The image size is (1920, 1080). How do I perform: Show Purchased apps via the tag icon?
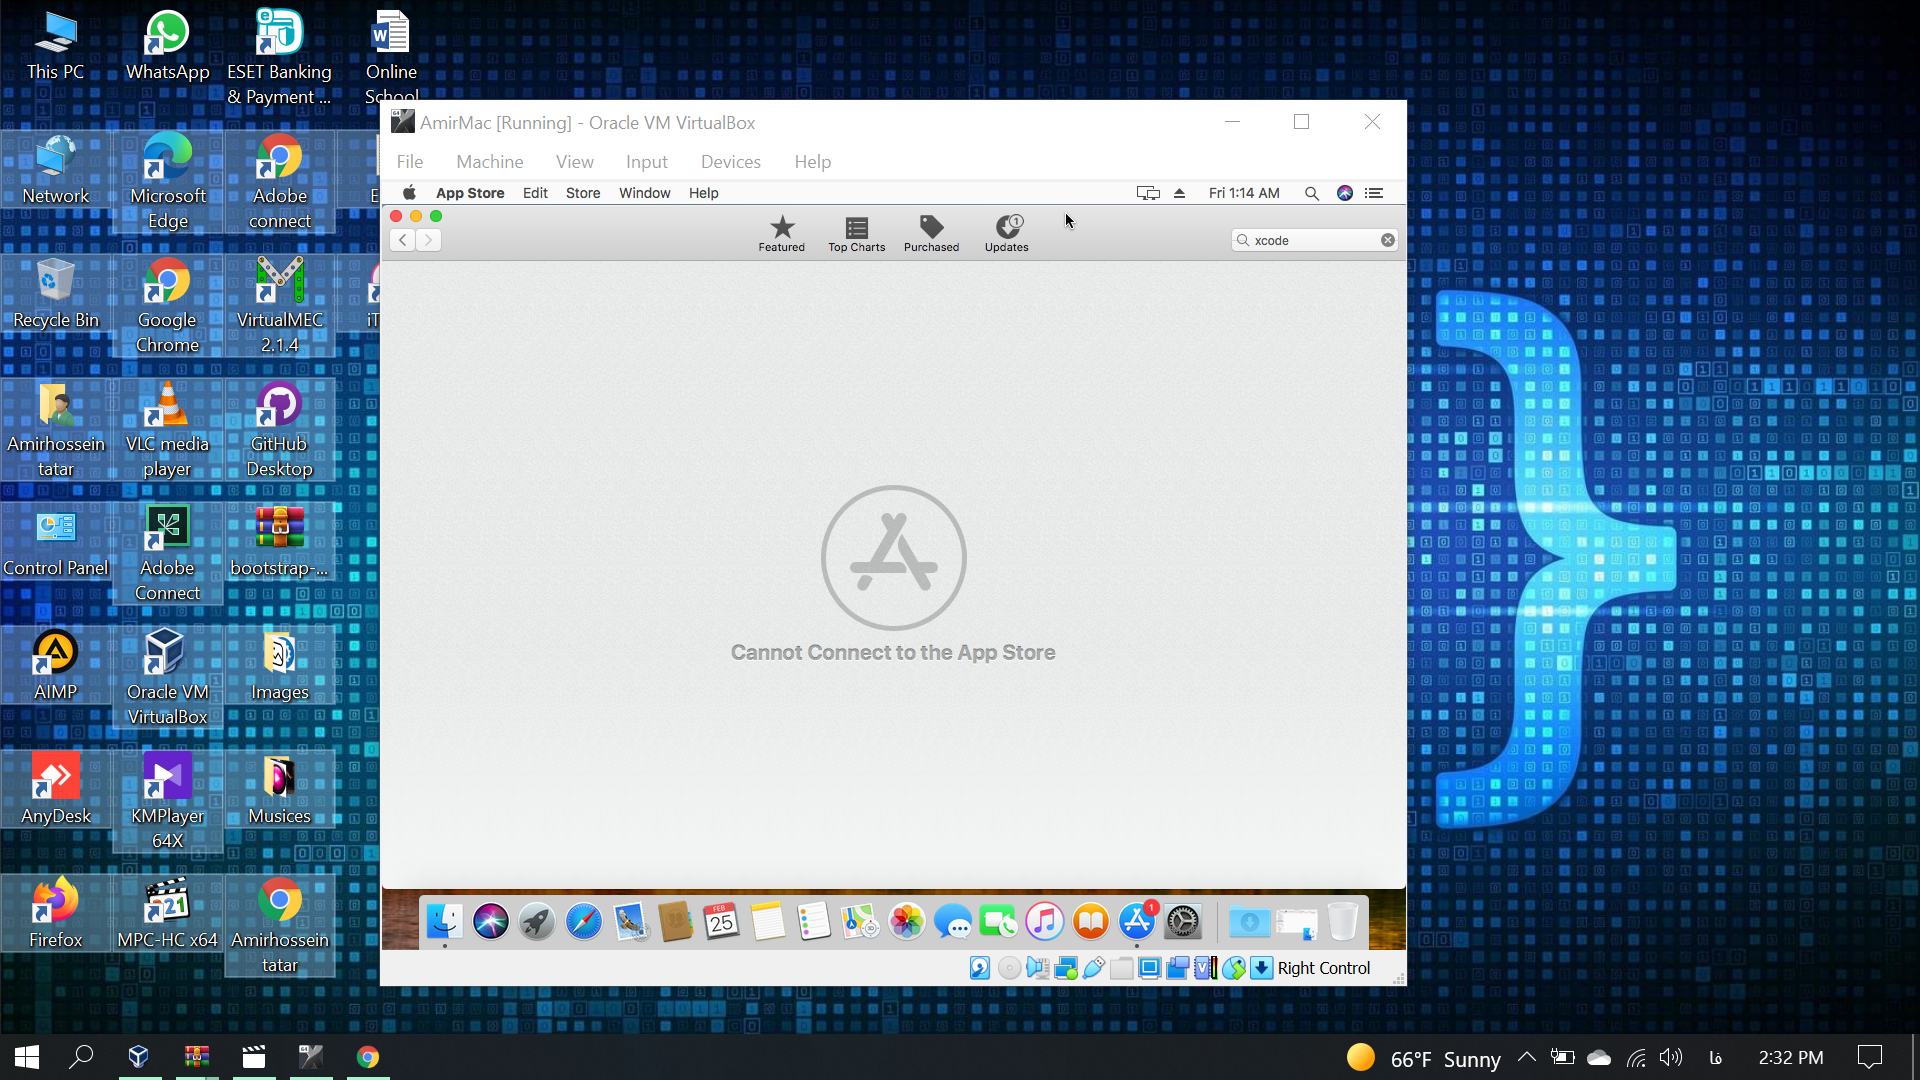(x=931, y=234)
